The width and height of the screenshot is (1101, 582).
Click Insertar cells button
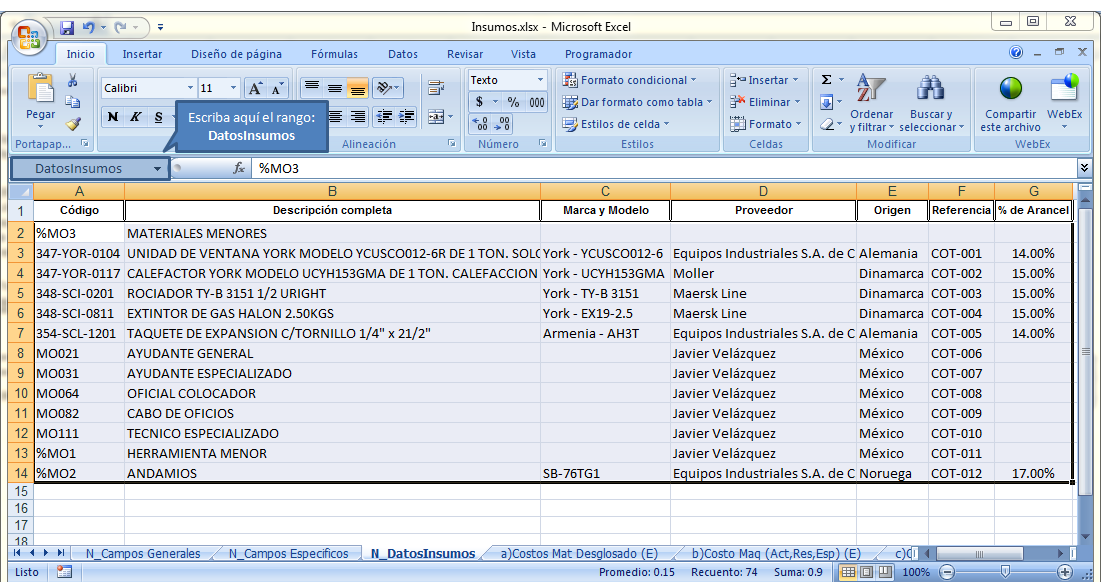765,80
